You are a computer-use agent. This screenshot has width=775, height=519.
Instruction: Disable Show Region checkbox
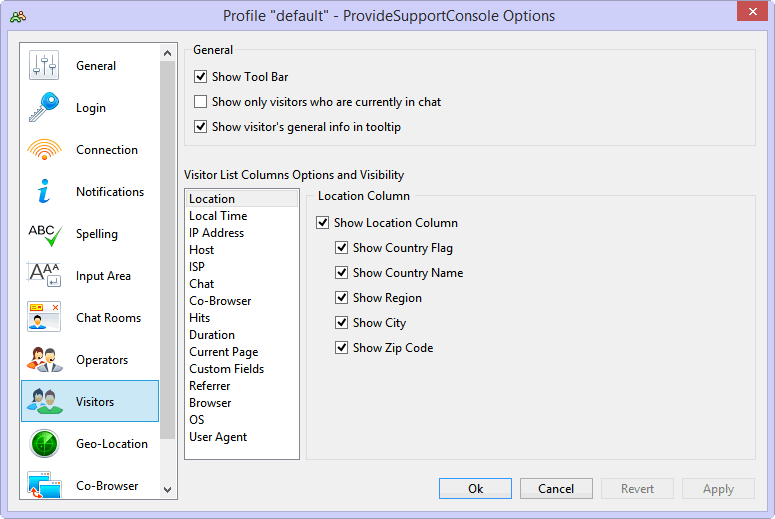tap(342, 298)
